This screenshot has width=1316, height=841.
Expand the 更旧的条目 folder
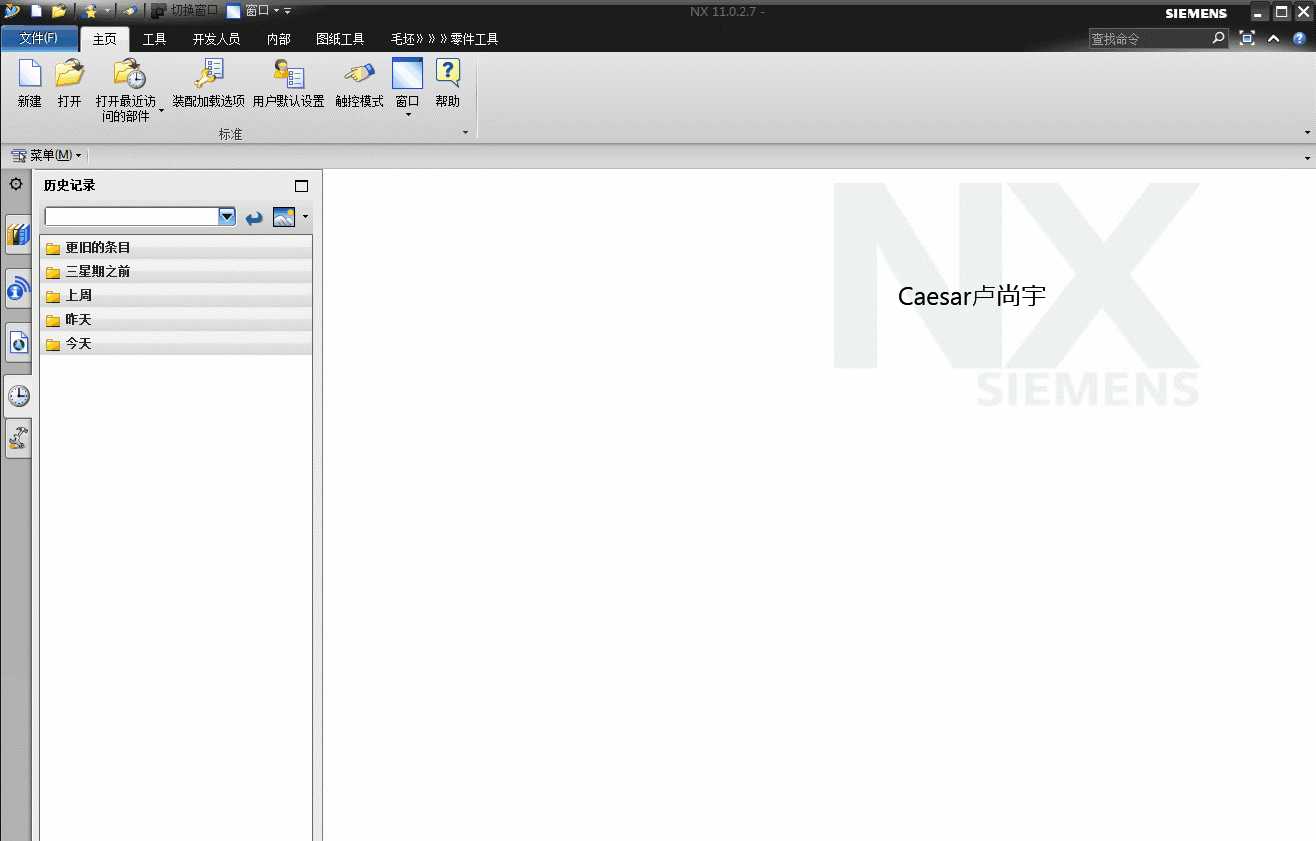(176, 248)
